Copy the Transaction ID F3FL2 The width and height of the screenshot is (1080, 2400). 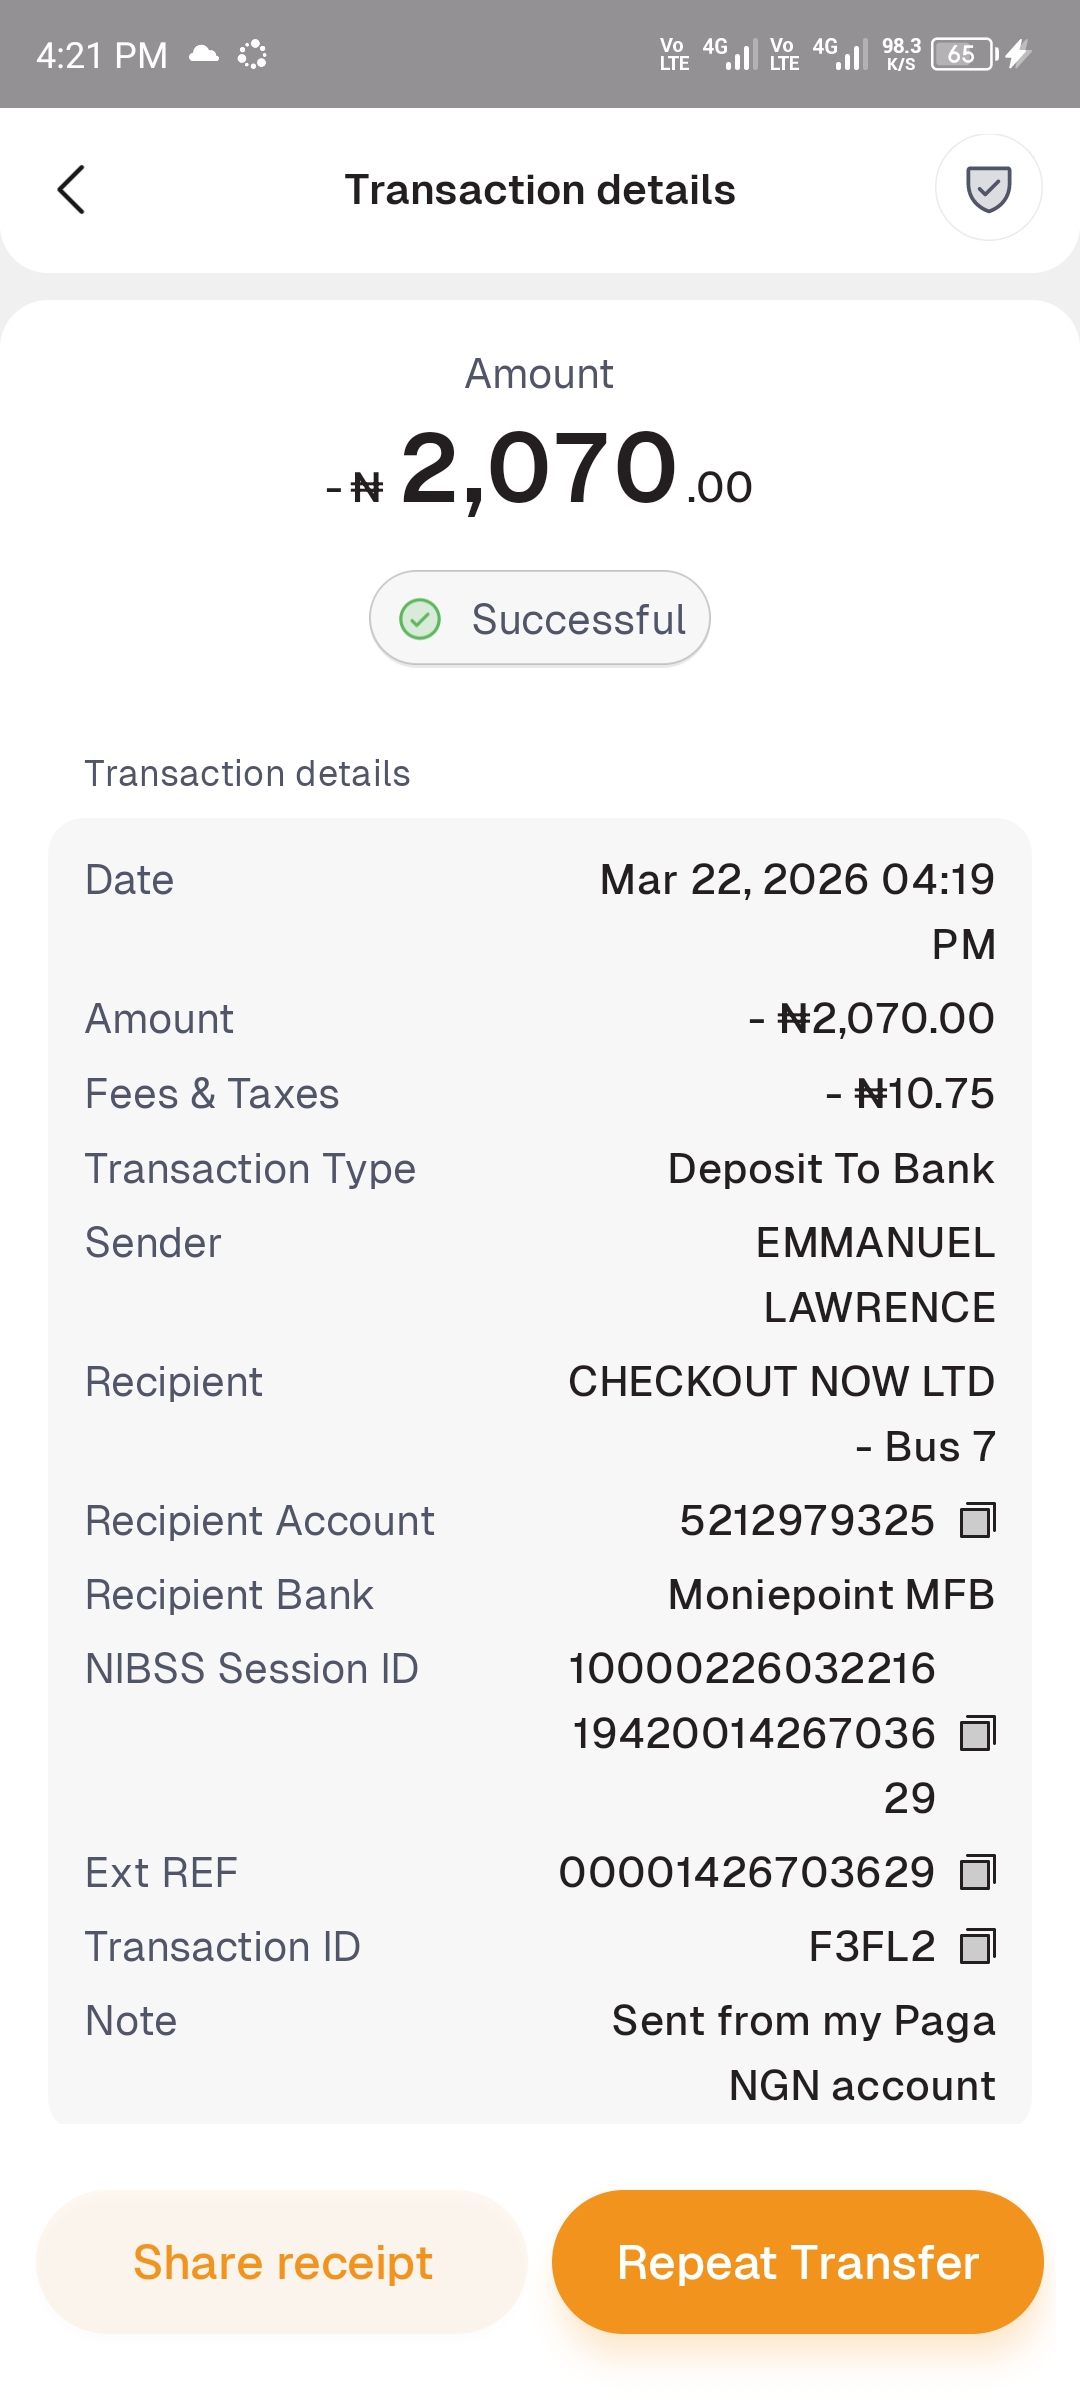[x=977, y=1947]
